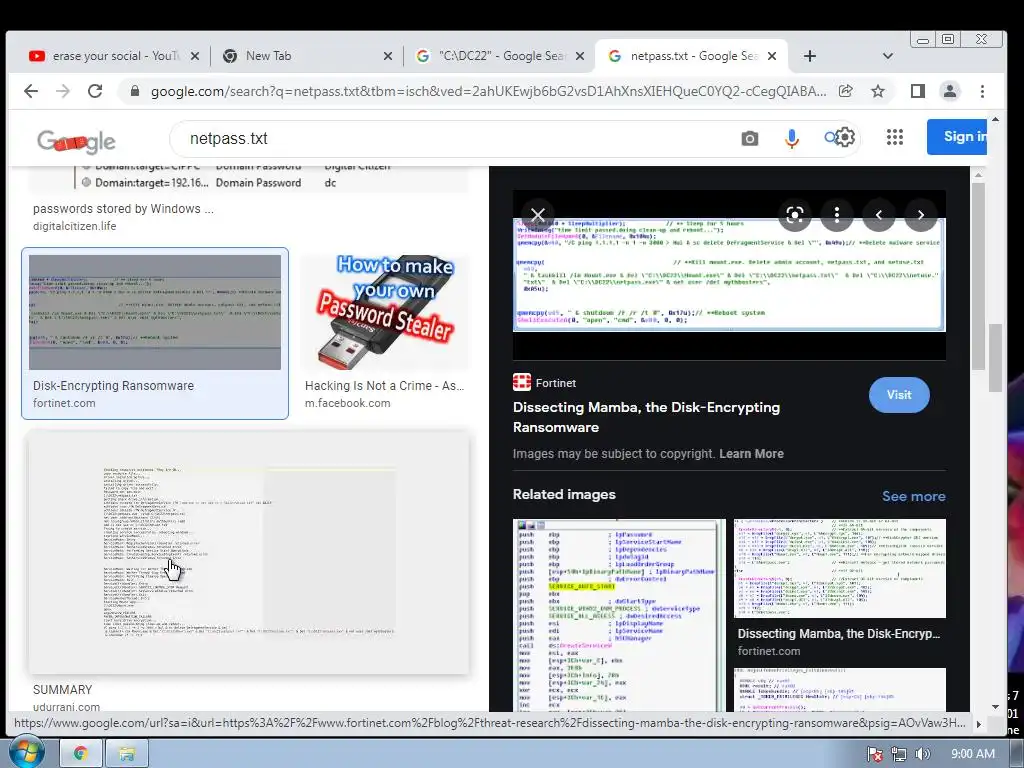Open related assembly code image with yellow highlight

tap(619, 615)
